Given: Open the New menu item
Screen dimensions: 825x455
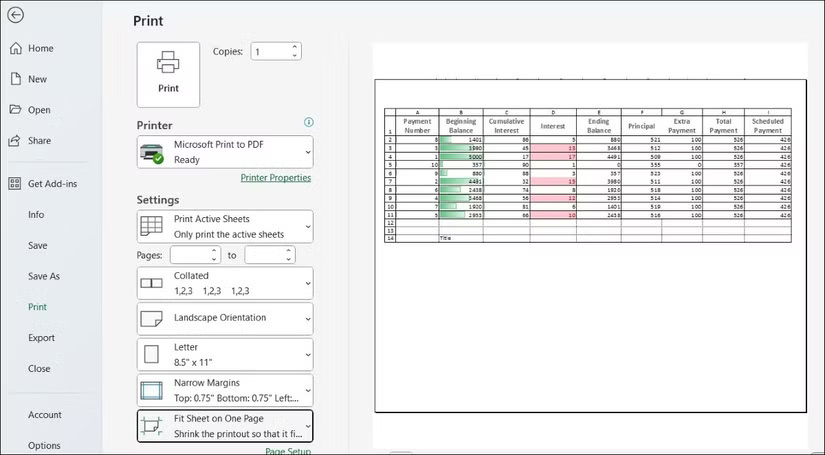Looking at the screenshot, I should [37, 79].
